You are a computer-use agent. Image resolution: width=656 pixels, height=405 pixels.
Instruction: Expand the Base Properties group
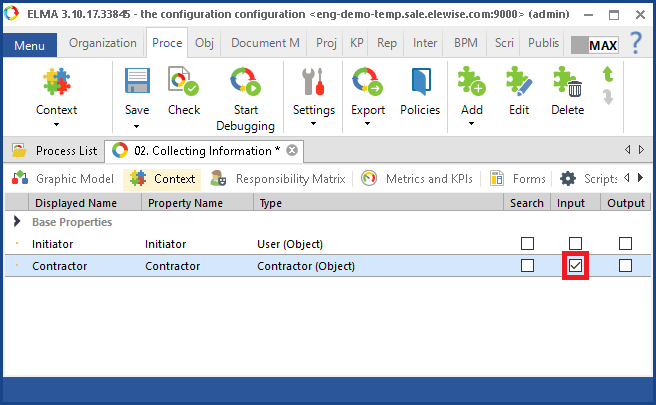pyautogui.click(x=17, y=222)
